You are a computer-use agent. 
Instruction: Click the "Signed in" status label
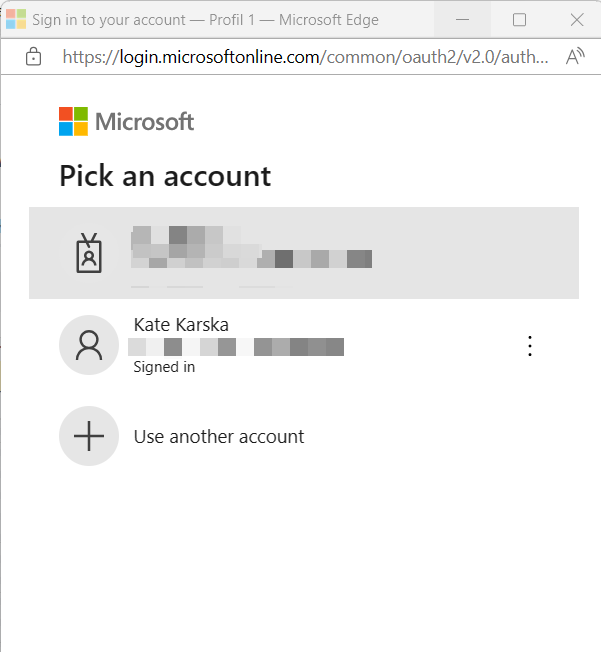coord(164,367)
